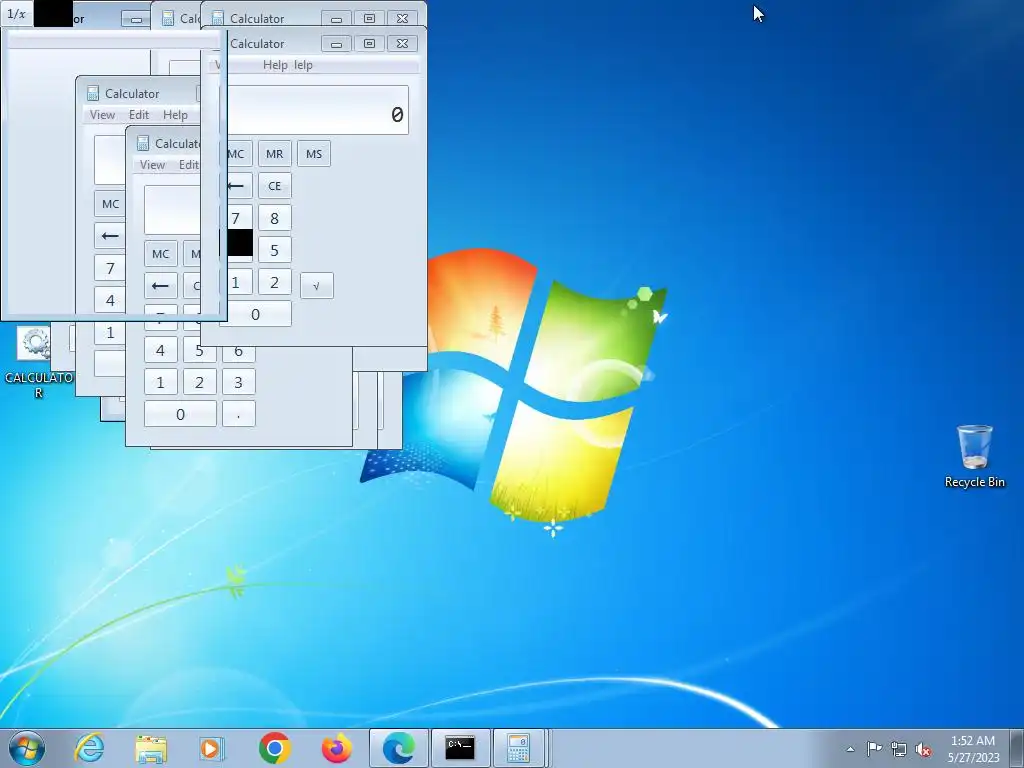The height and width of the screenshot is (768, 1024).
Task: Click digit 2 beside the 3 key
Action: 199,382
